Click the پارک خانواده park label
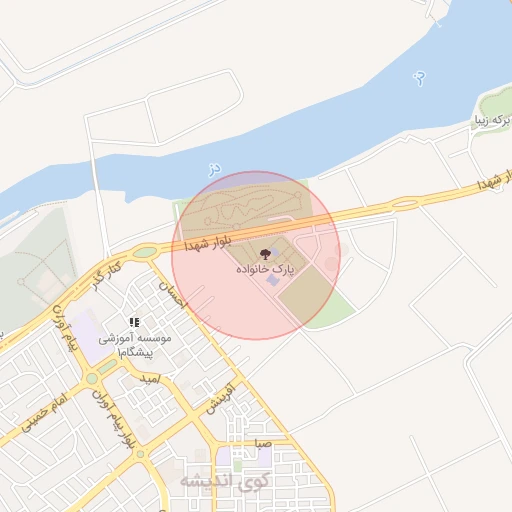The image size is (512, 512). tap(265, 270)
